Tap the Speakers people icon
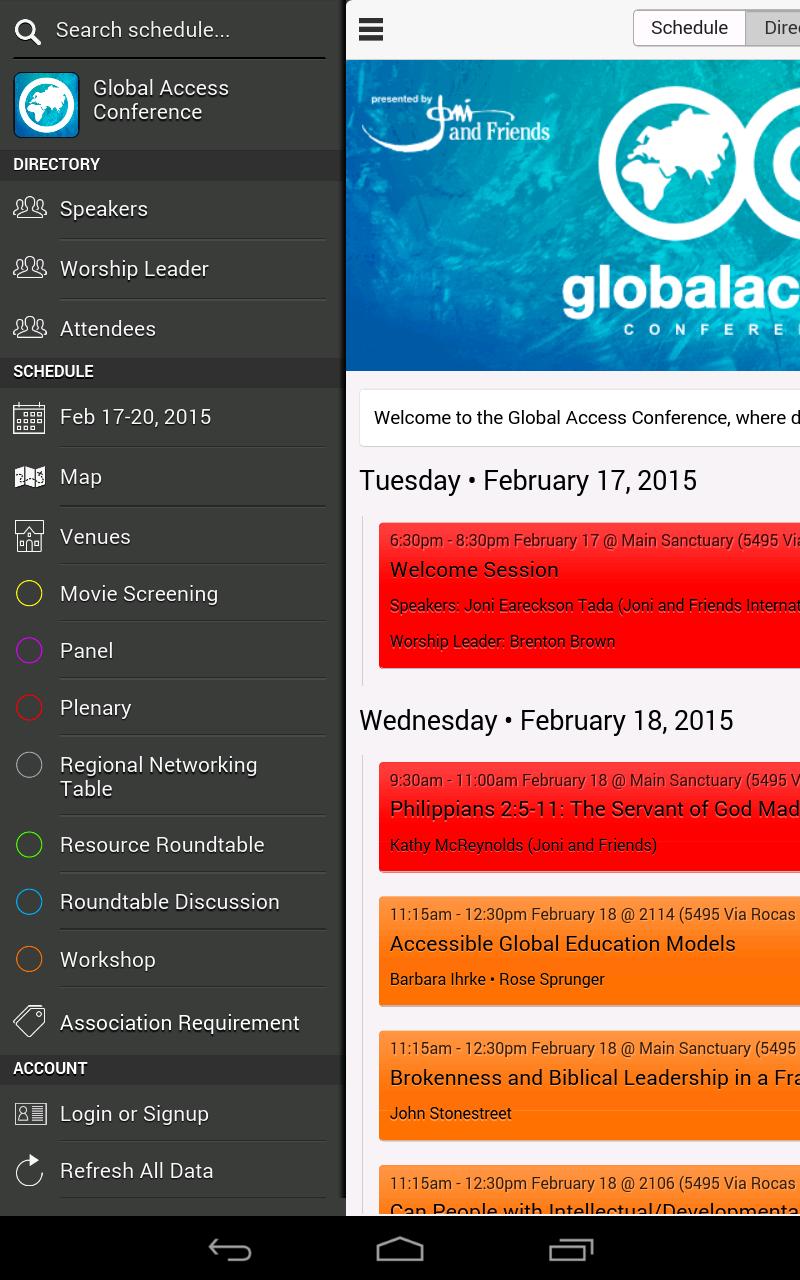The image size is (800, 1280). 30,208
